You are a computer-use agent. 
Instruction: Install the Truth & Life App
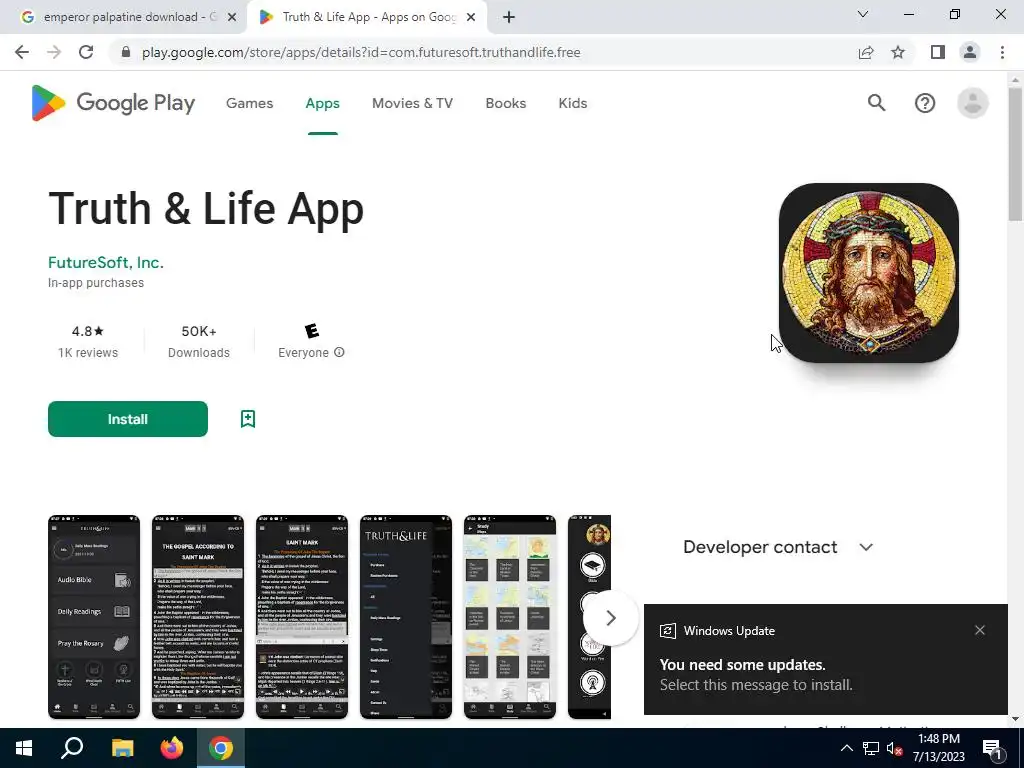128,419
